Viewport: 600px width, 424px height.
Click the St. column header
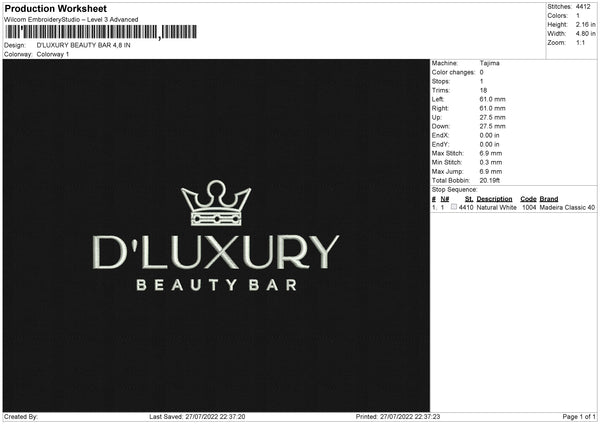(x=469, y=199)
